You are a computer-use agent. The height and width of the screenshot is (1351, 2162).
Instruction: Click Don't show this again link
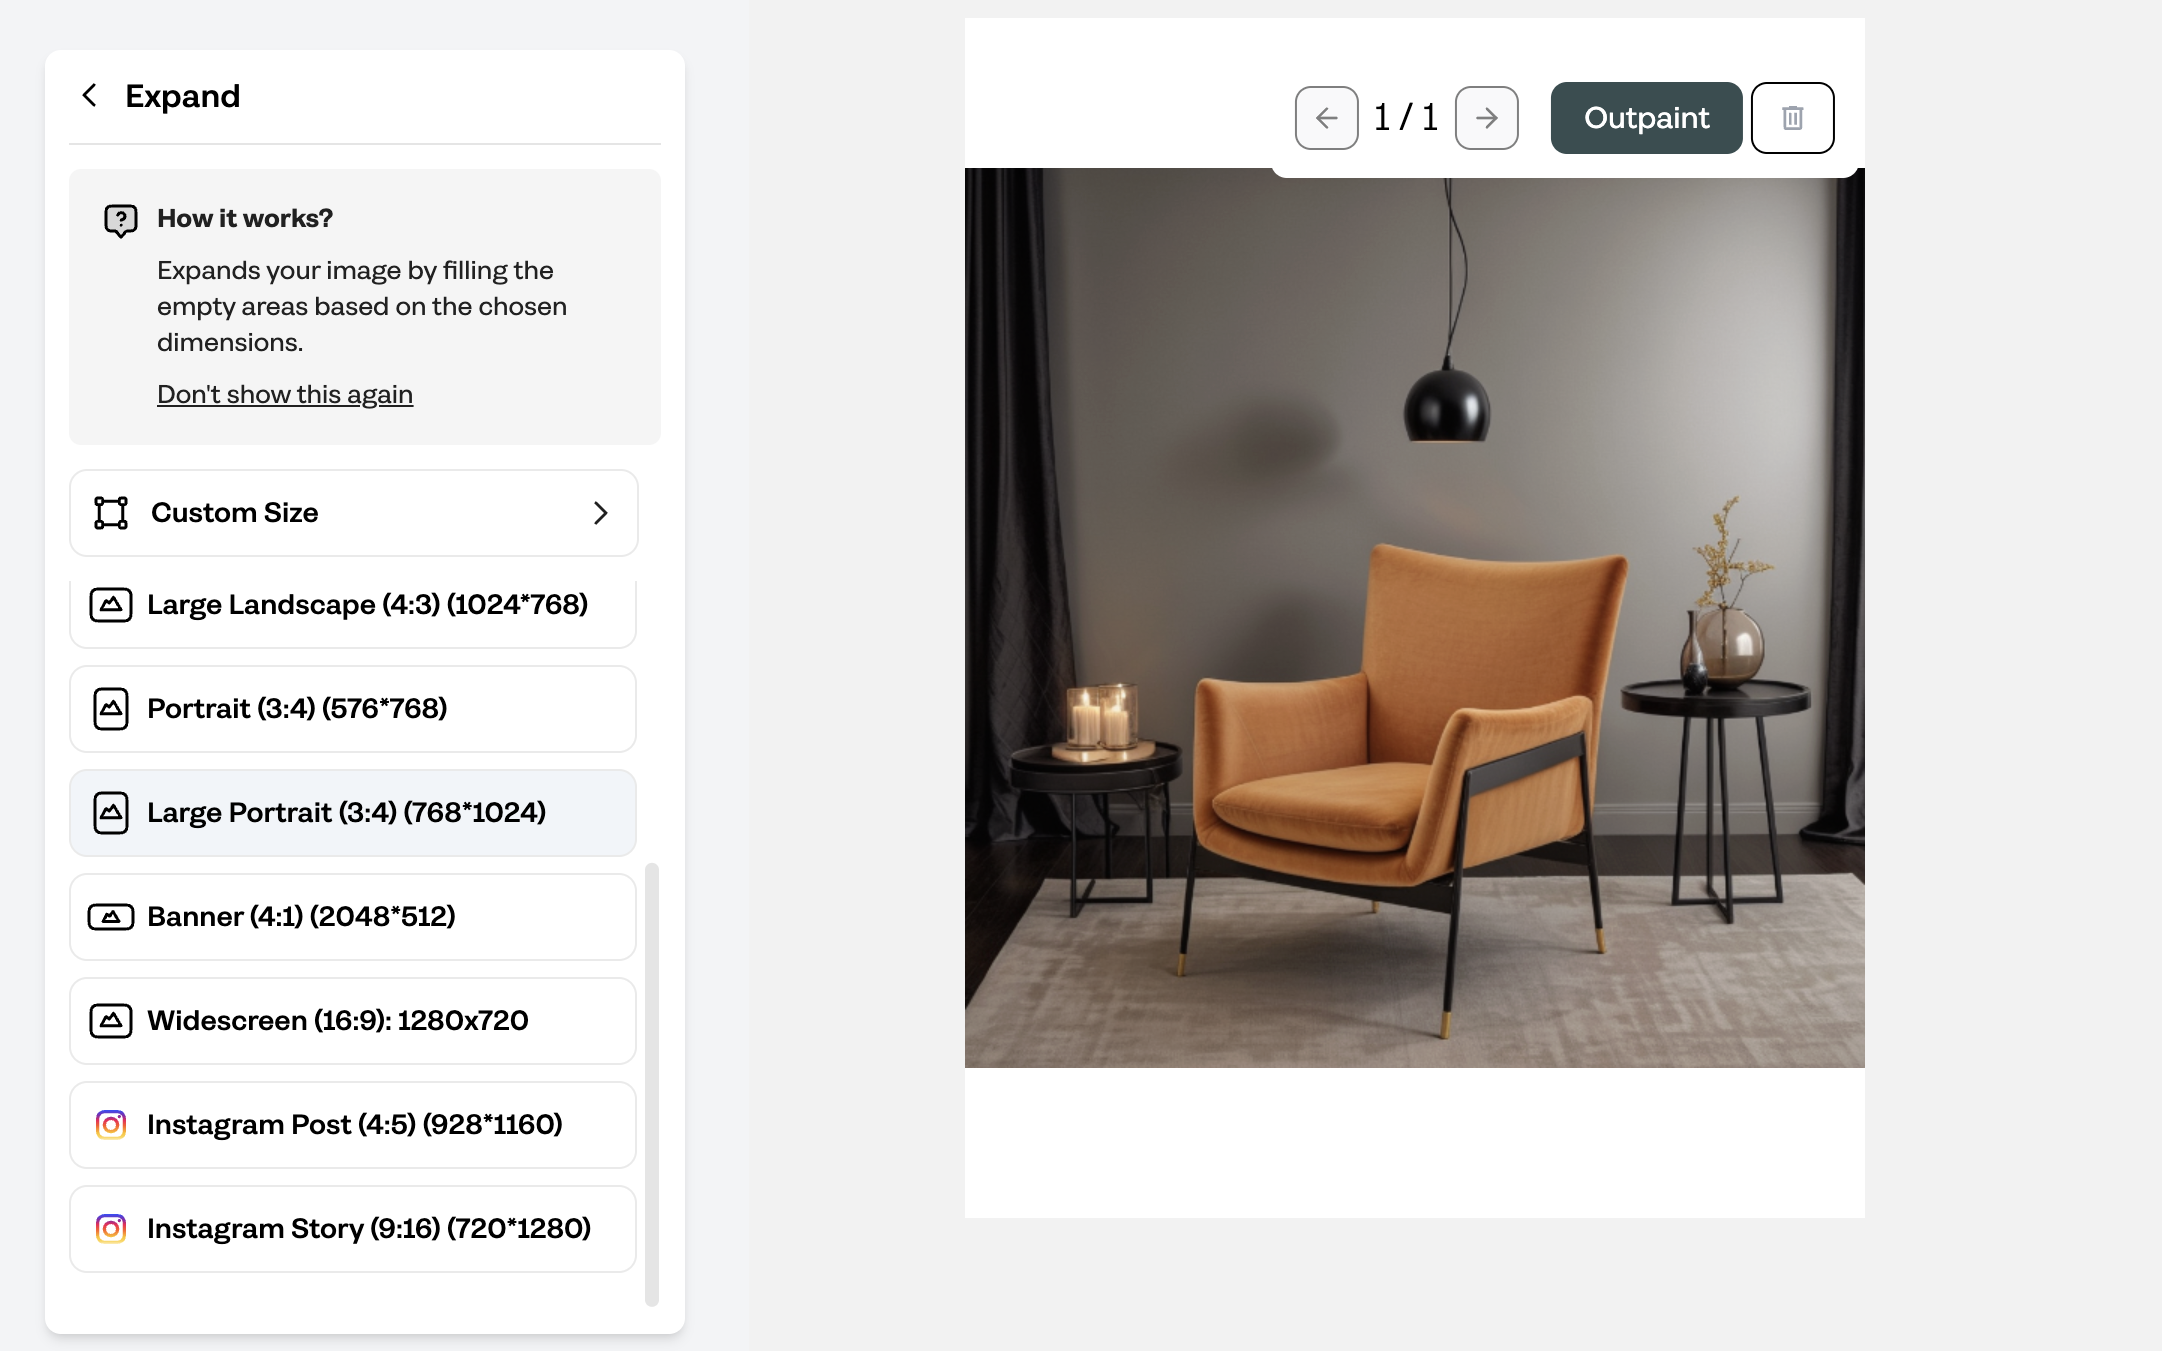point(285,395)
